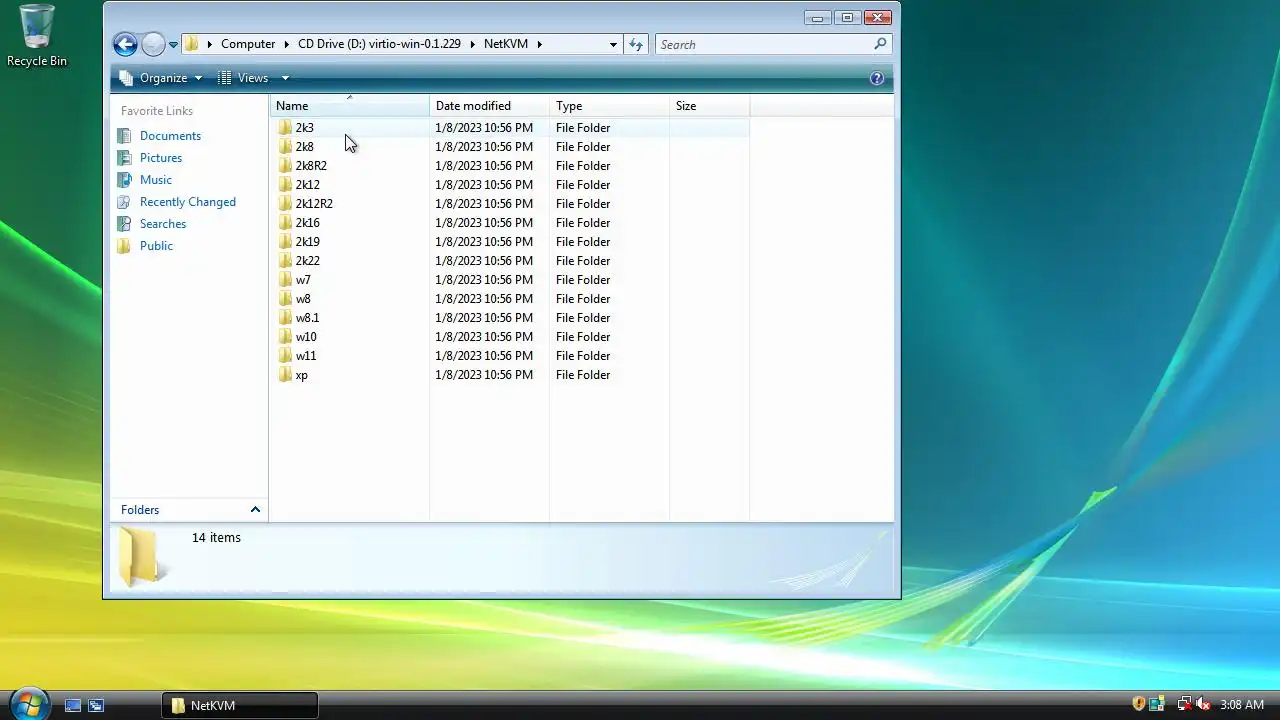The height and width of the screenshot is (720, 1280).
Task: Select the w10 folder icon
Action: click(285, 337)
